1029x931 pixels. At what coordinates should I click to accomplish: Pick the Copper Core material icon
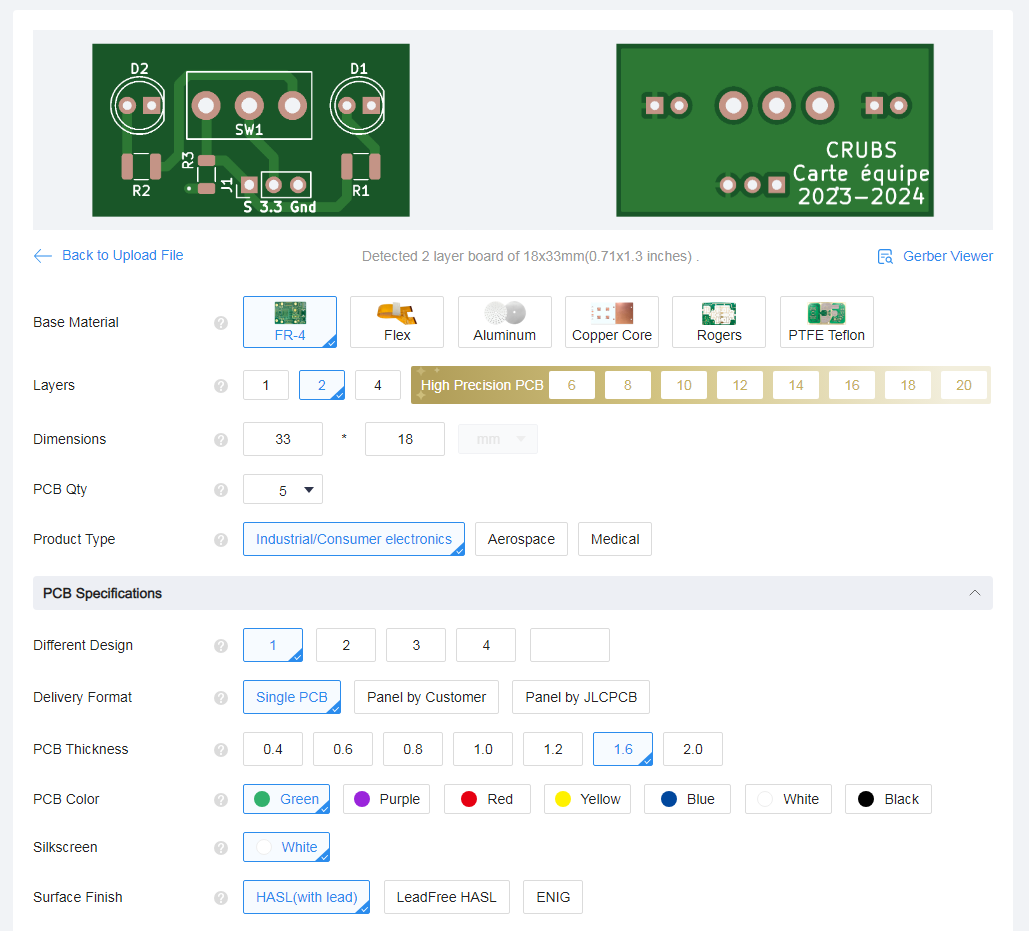tap(611, 313)
